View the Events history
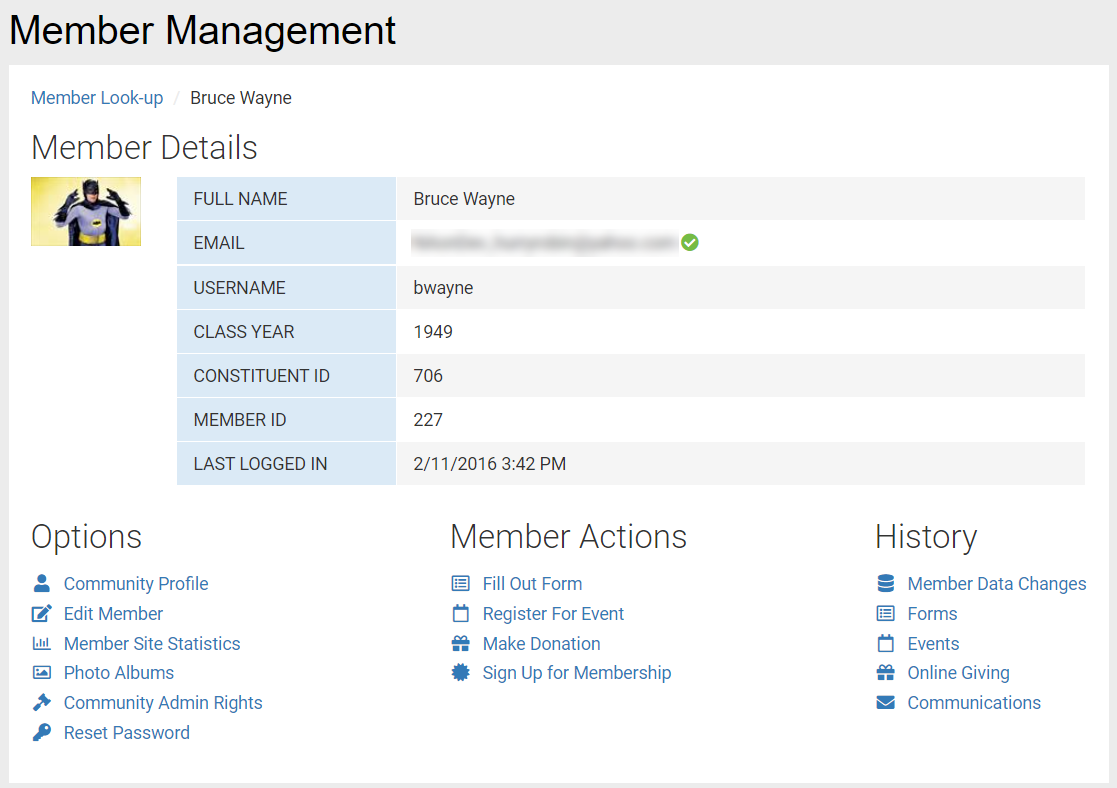1117x788 pixels. coord(936,643)
